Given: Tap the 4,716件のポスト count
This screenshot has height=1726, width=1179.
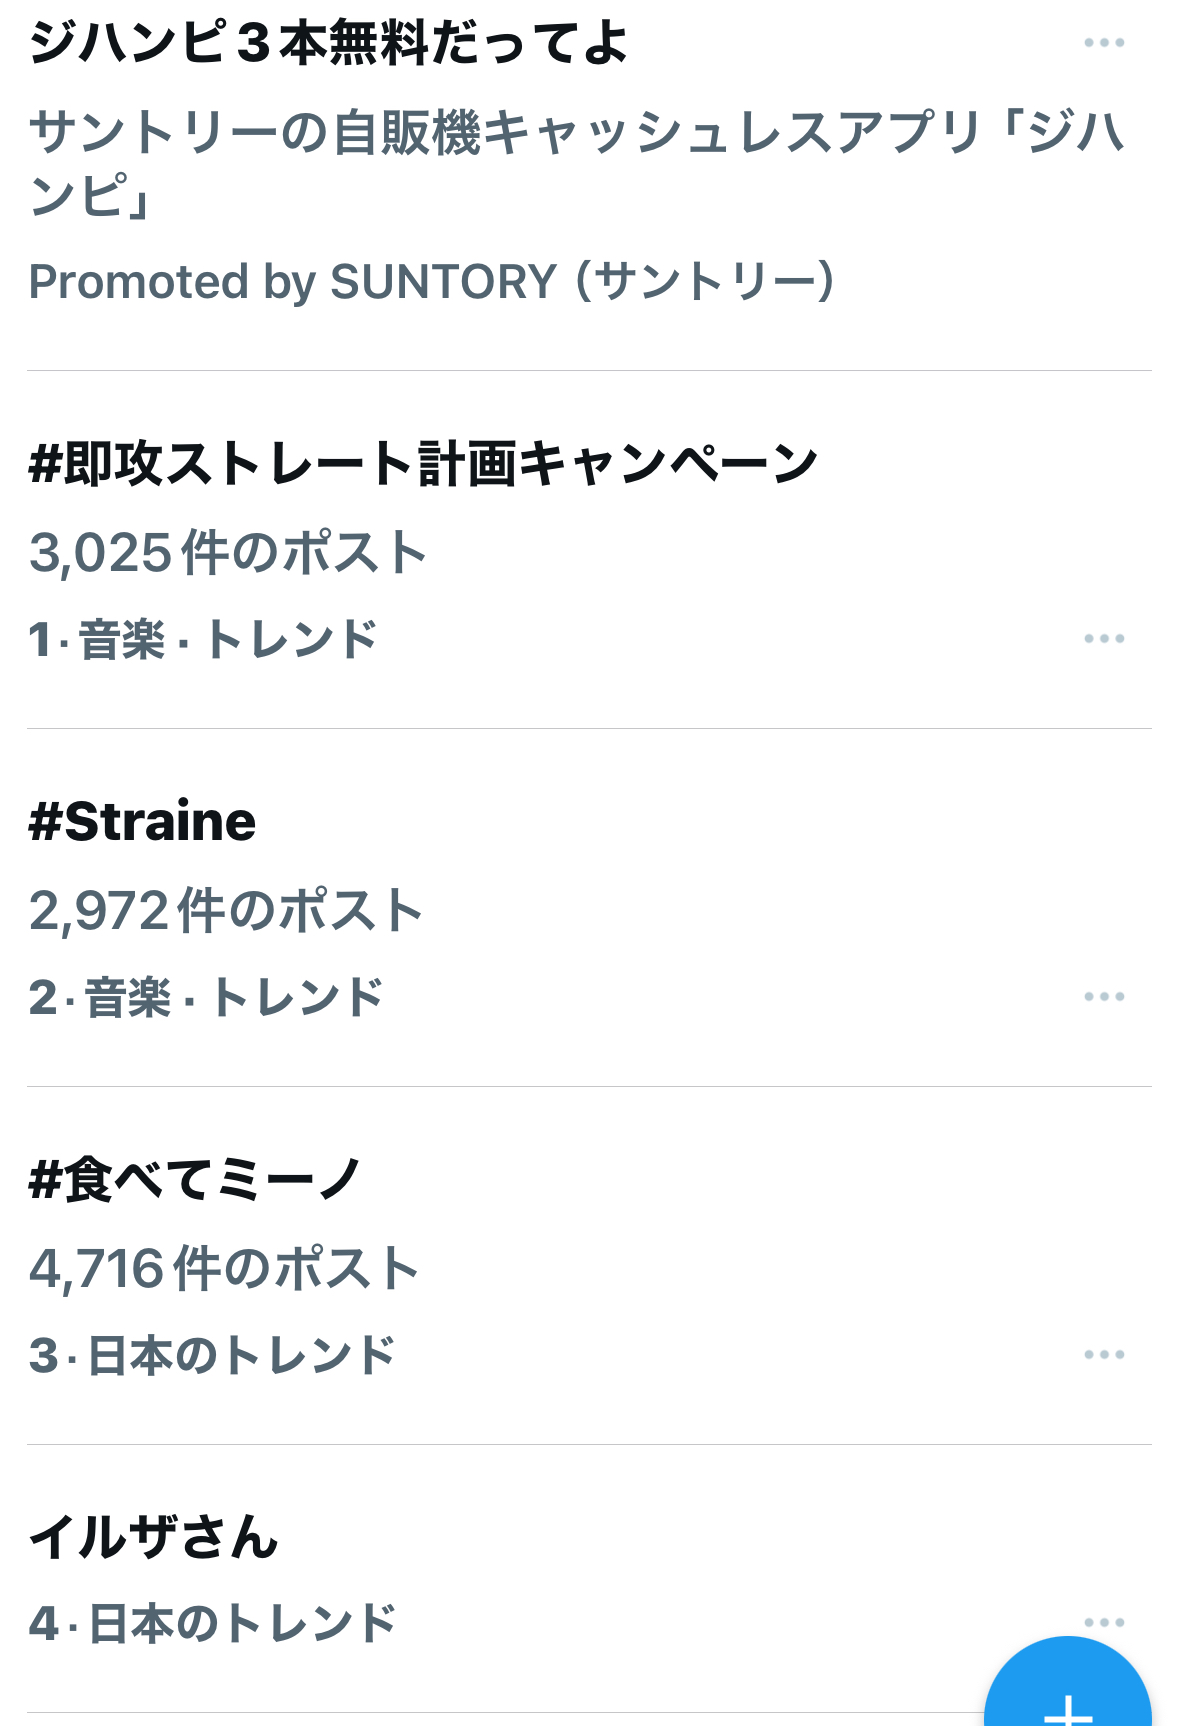Looking at the screenshot, I should (224, 1269).
